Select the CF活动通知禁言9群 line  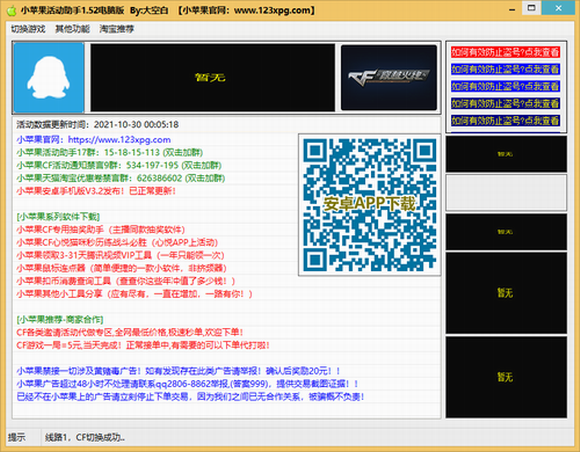pos(119,165)
